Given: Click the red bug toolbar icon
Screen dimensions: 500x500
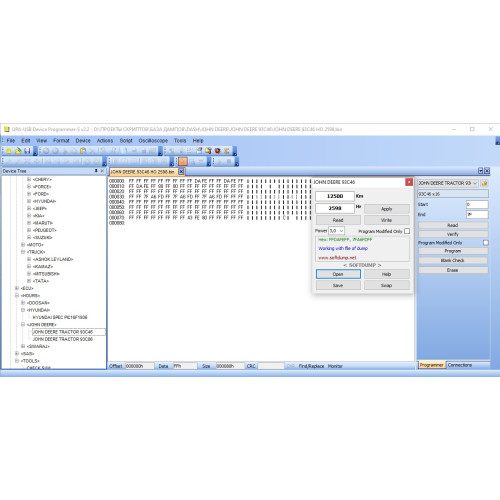Looking at the screenshot, I should pyautogui.click(x=217, y=151).
